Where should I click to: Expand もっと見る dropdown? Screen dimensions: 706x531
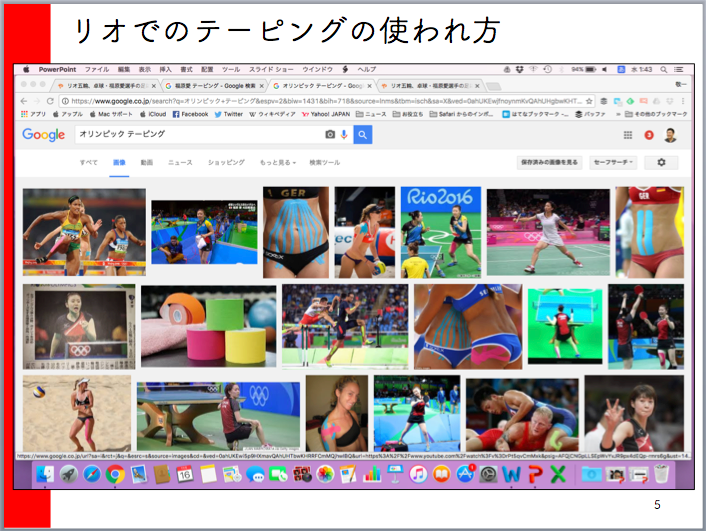tap(278, 163)
